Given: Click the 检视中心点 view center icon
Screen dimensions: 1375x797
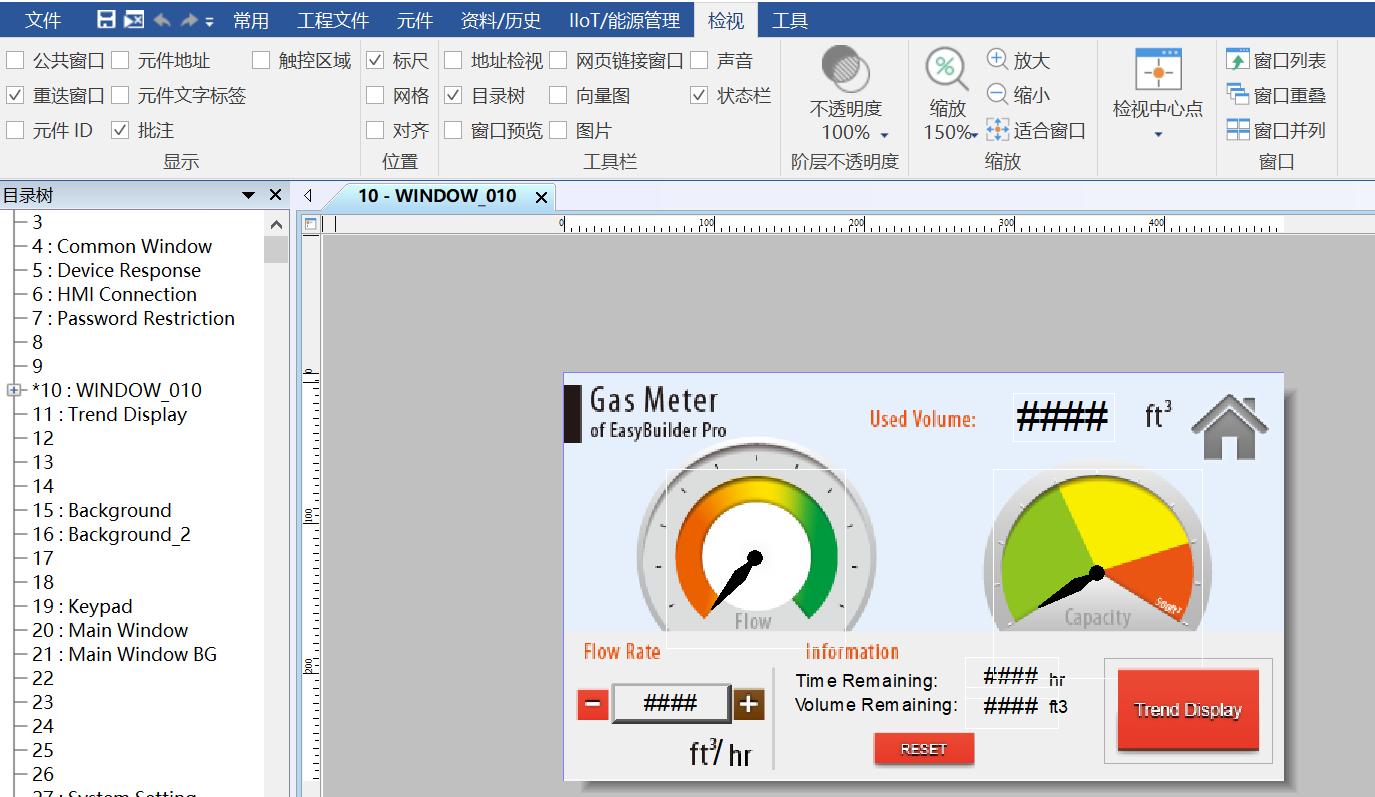Looking at the screenshot, I should pos(1158,70).
